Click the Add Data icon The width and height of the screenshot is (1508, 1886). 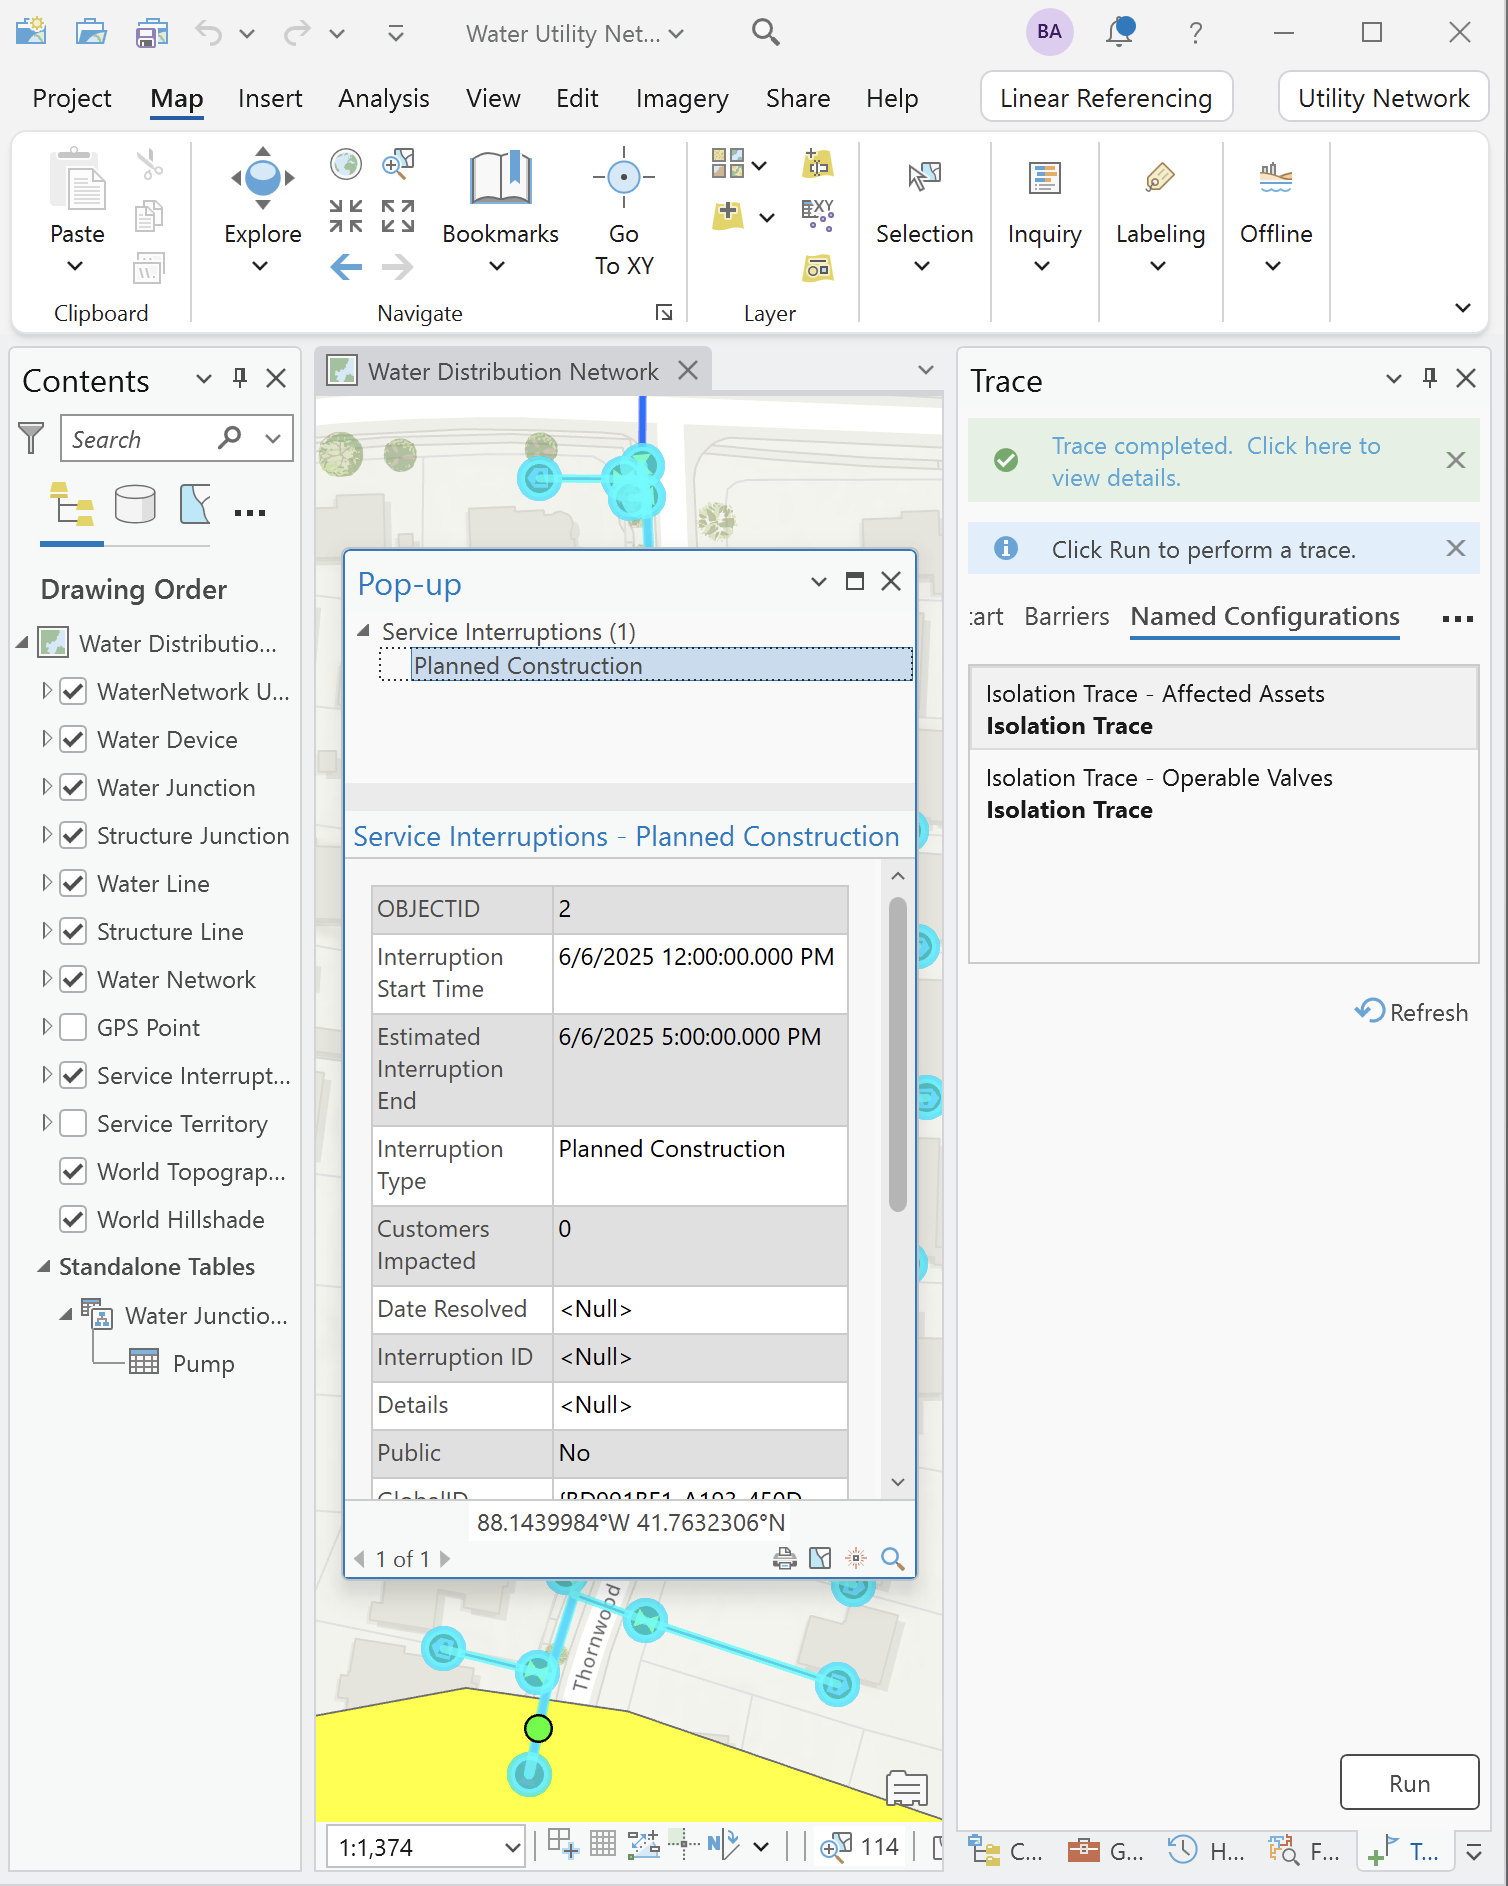(728, 214)
